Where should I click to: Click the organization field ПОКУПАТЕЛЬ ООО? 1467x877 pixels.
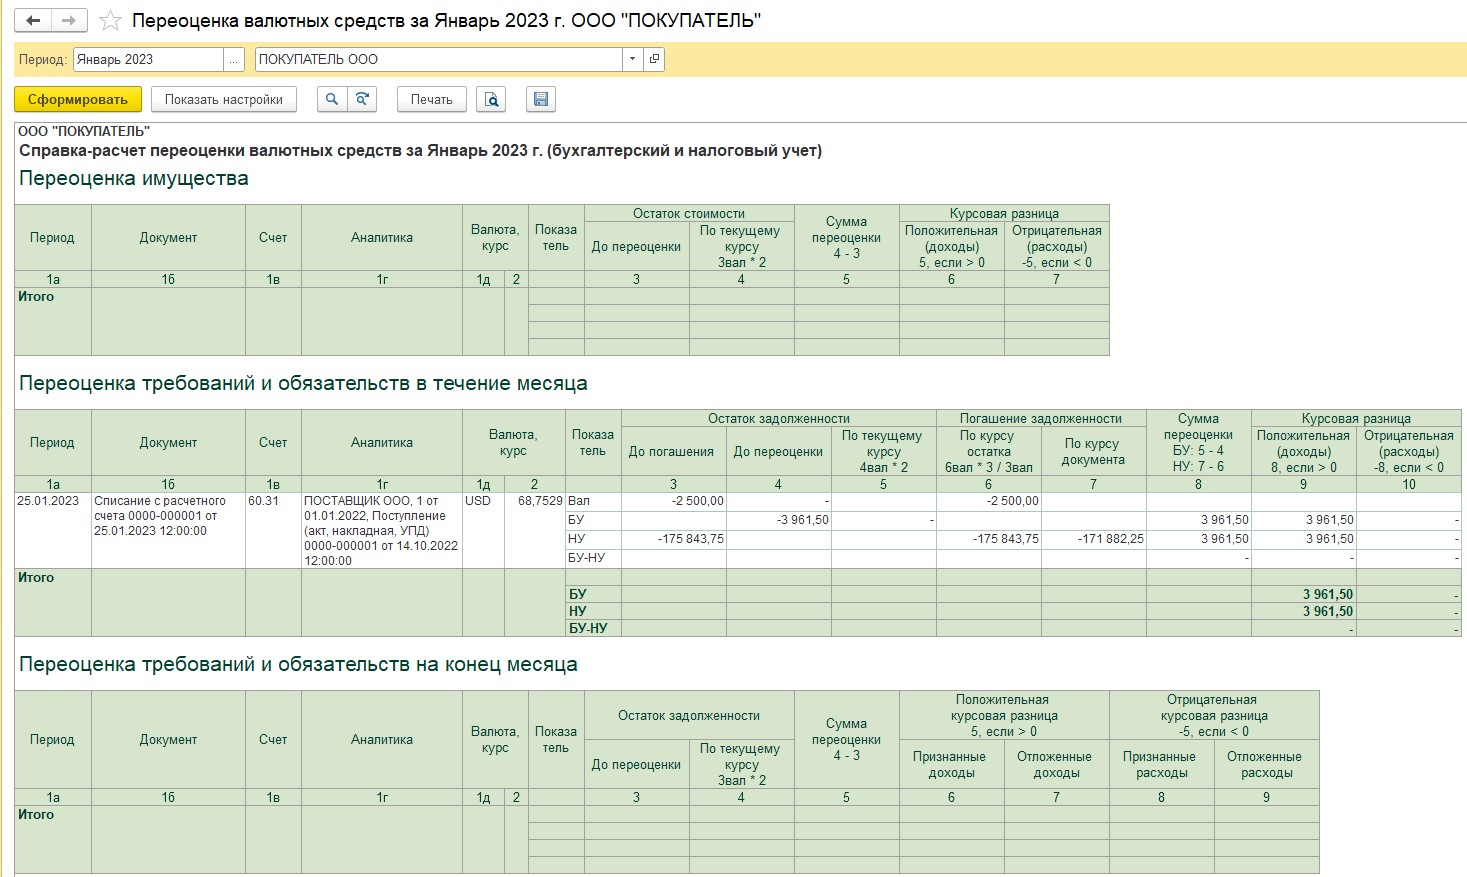coord(439,59)
